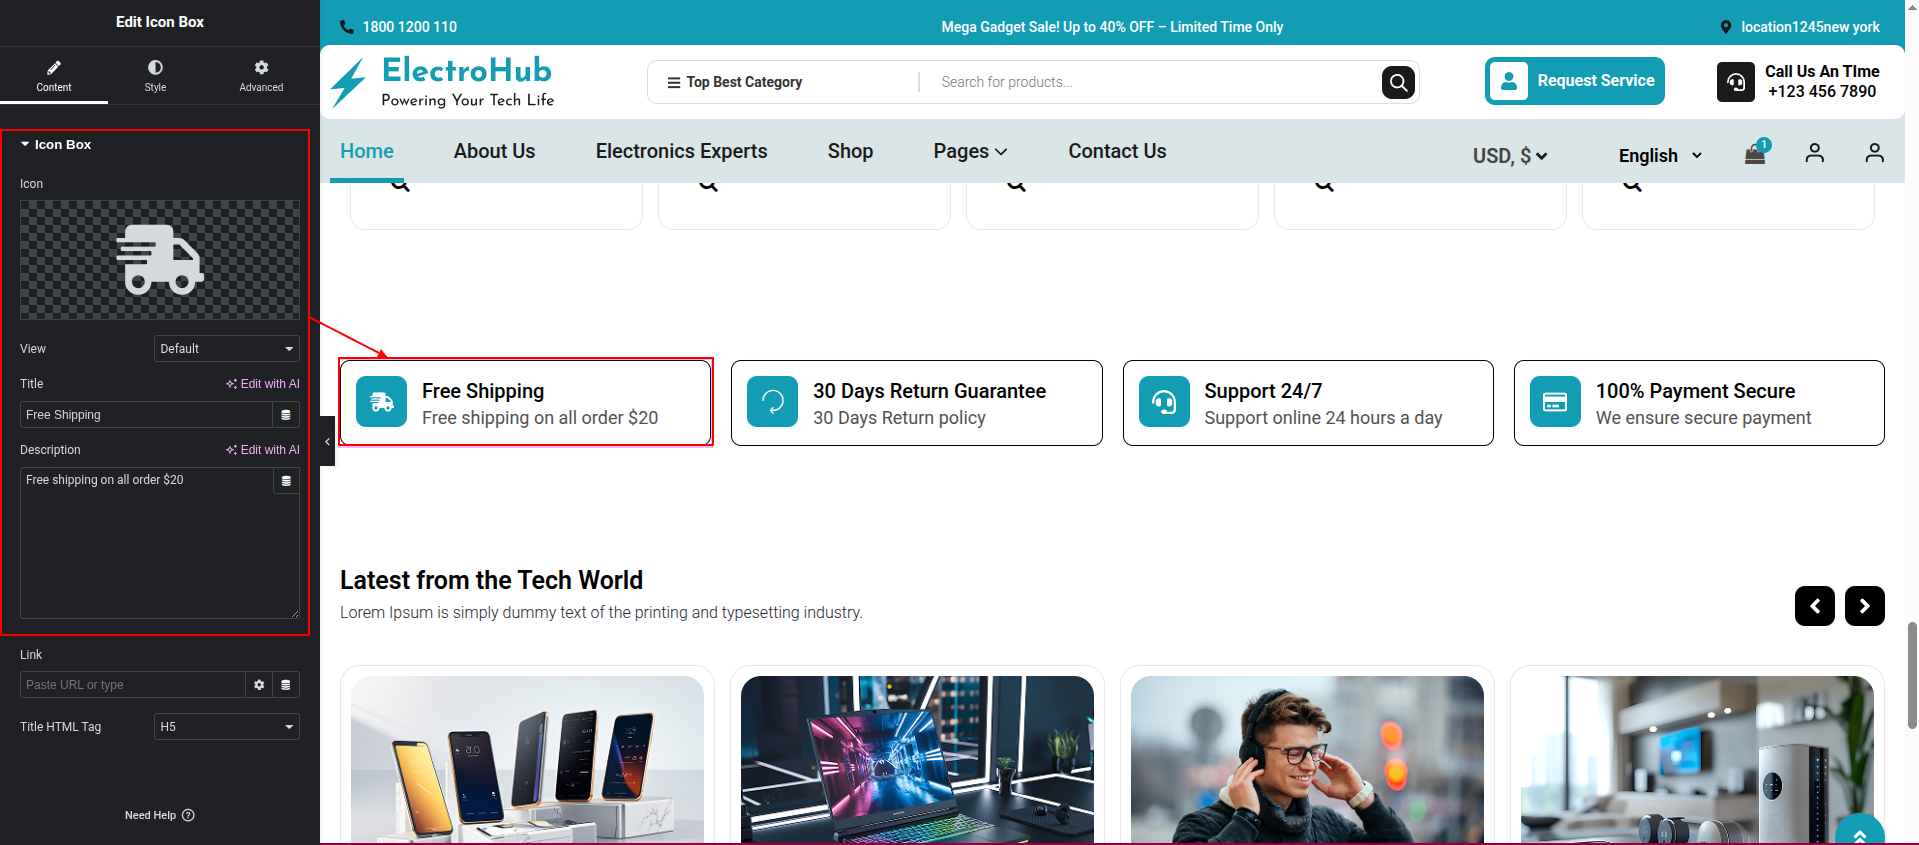Click the truck icon preview in Icon field

click(160, 260)
